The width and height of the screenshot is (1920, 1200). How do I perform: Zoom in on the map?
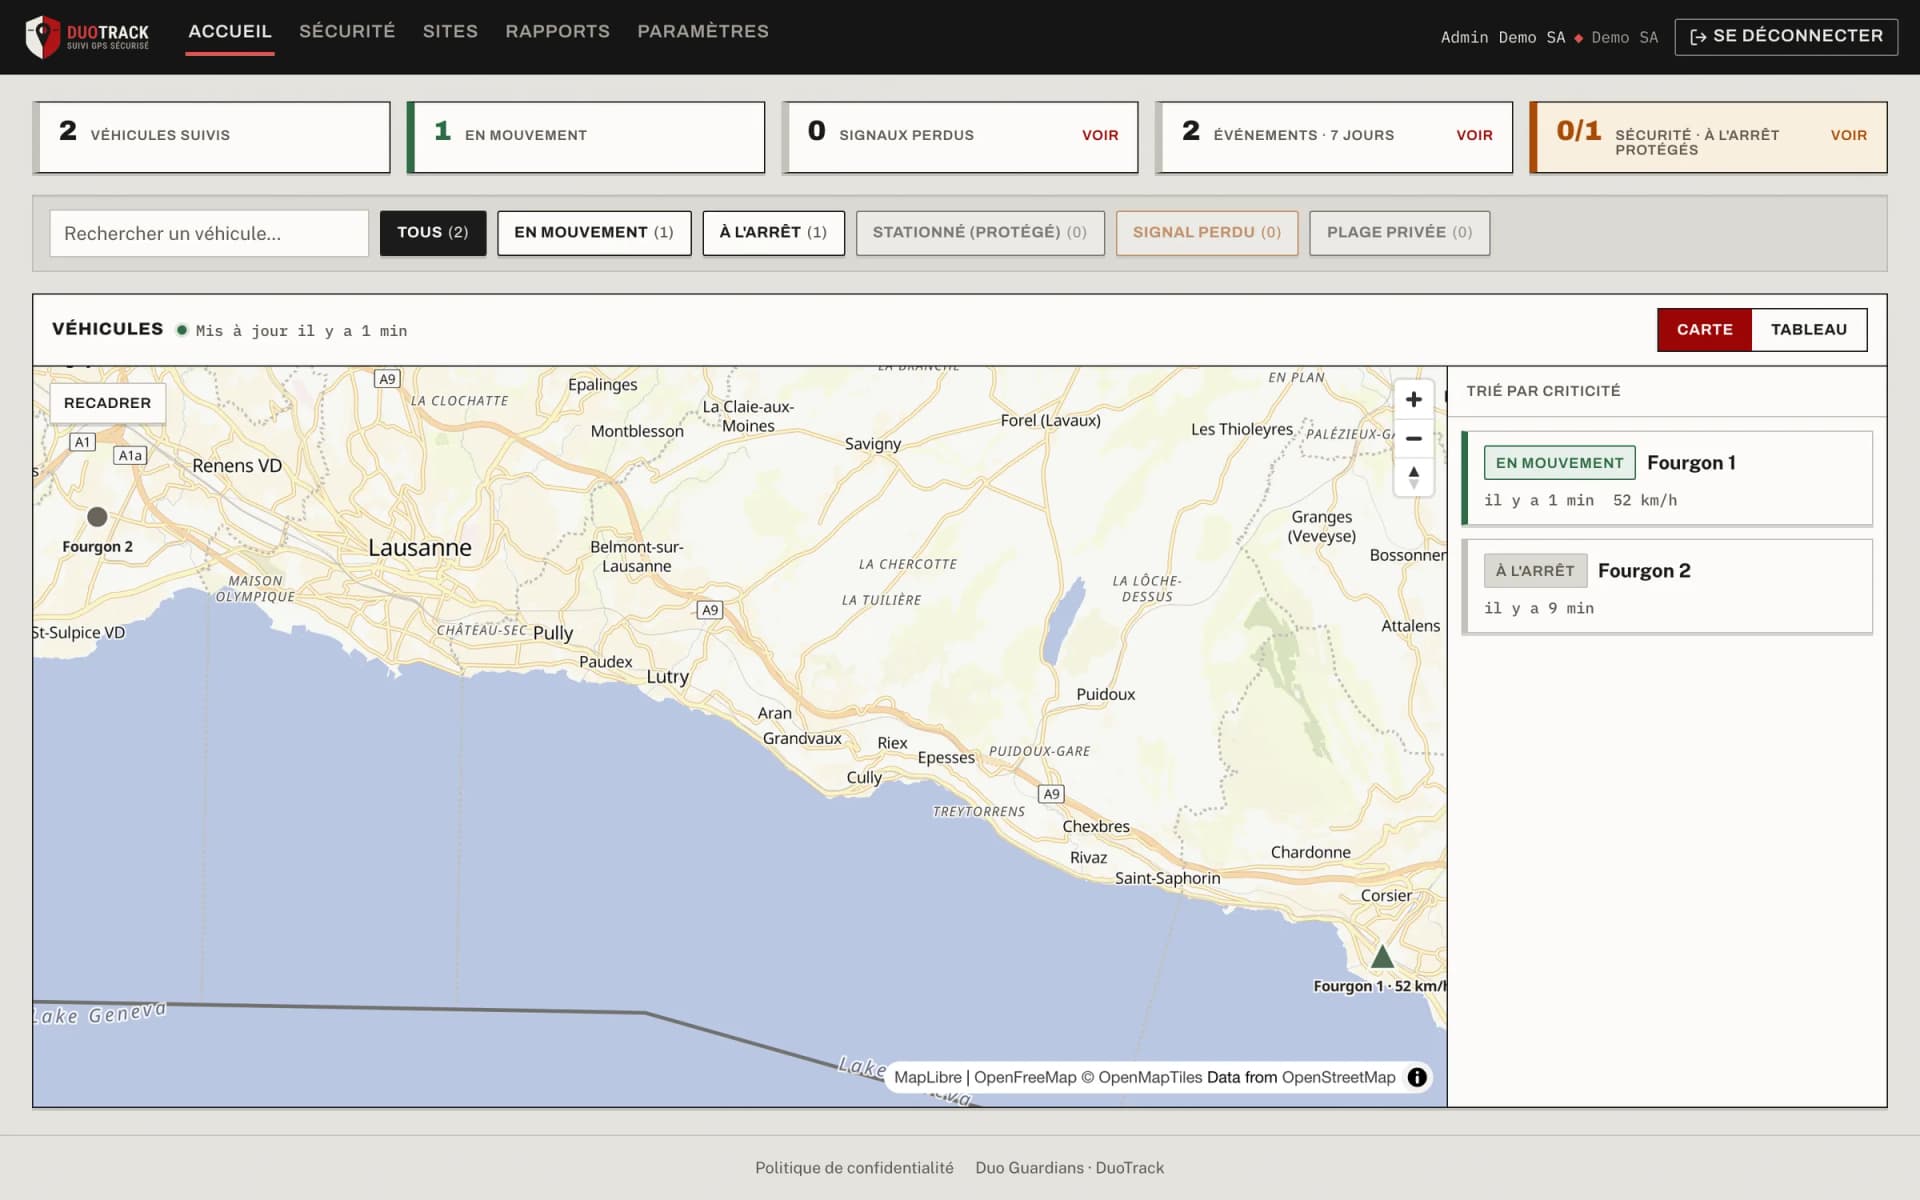(x=1413, y=400)
